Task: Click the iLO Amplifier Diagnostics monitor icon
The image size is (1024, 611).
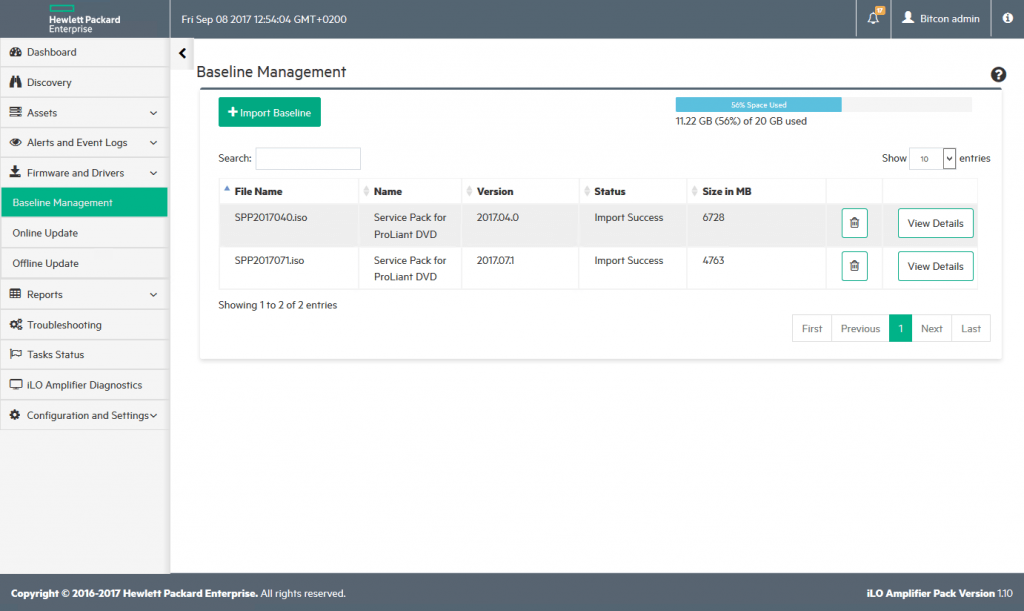Action: (16, 384)
